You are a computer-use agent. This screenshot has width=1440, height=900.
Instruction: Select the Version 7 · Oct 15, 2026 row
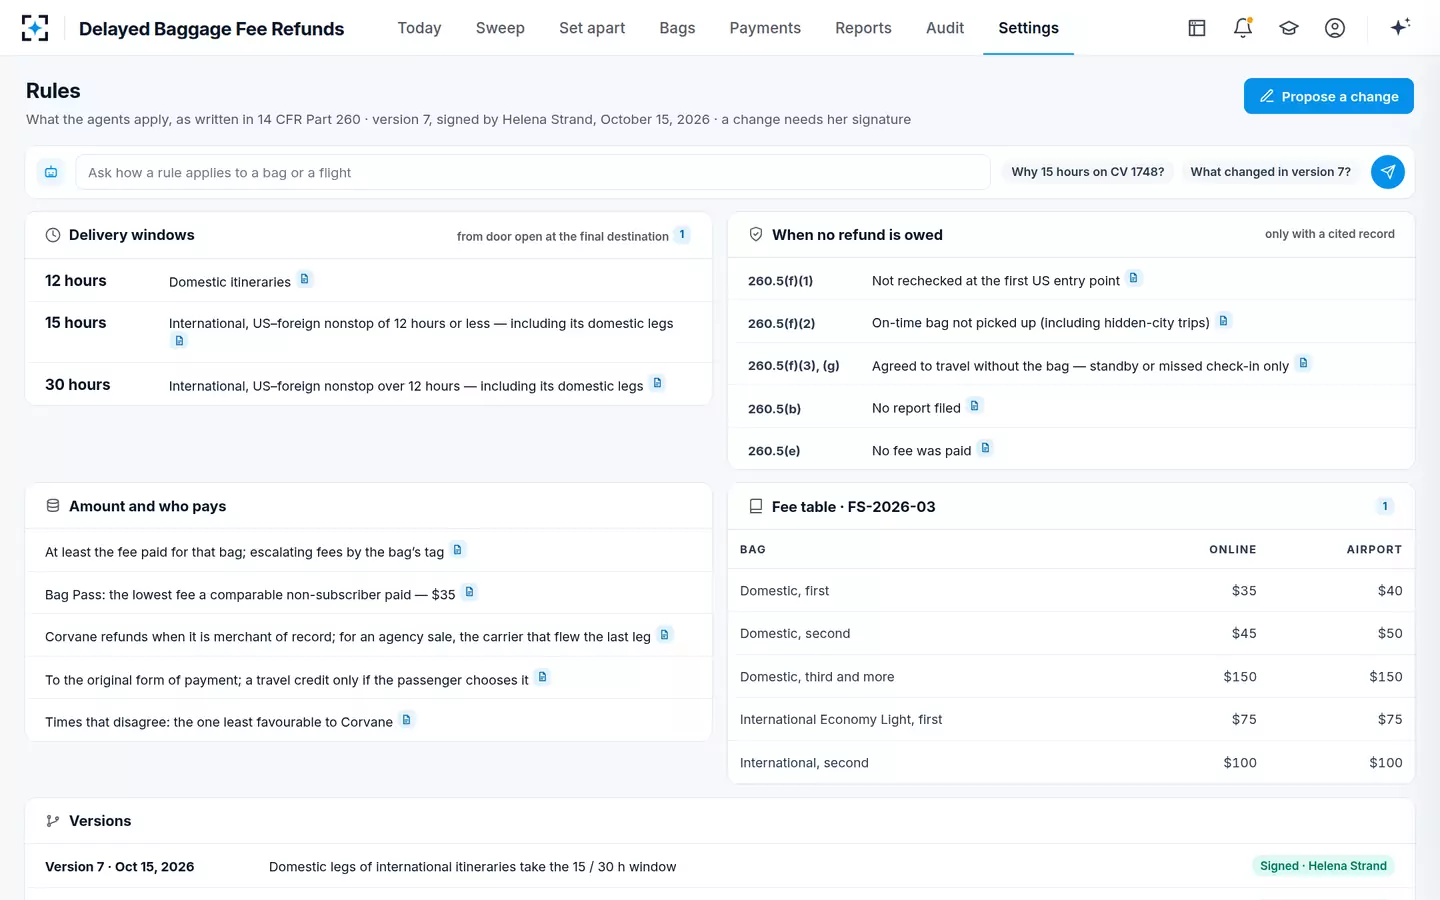click(720, 867)
